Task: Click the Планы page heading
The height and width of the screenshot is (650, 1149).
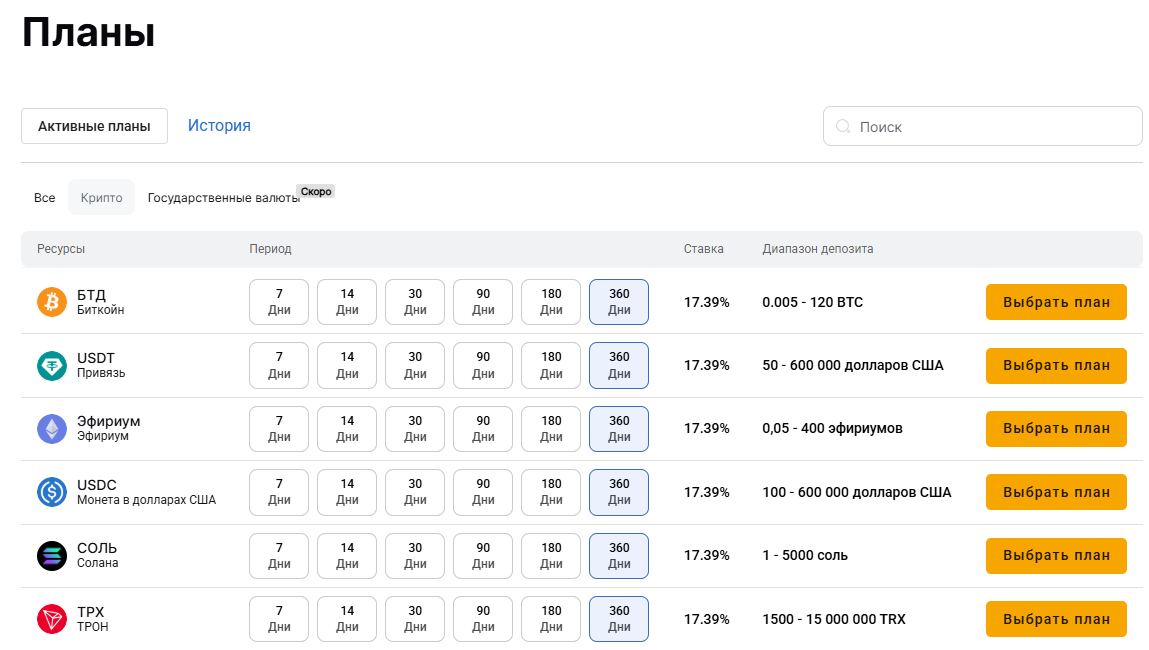Action: pyautogui.click(x=89, y=33)
